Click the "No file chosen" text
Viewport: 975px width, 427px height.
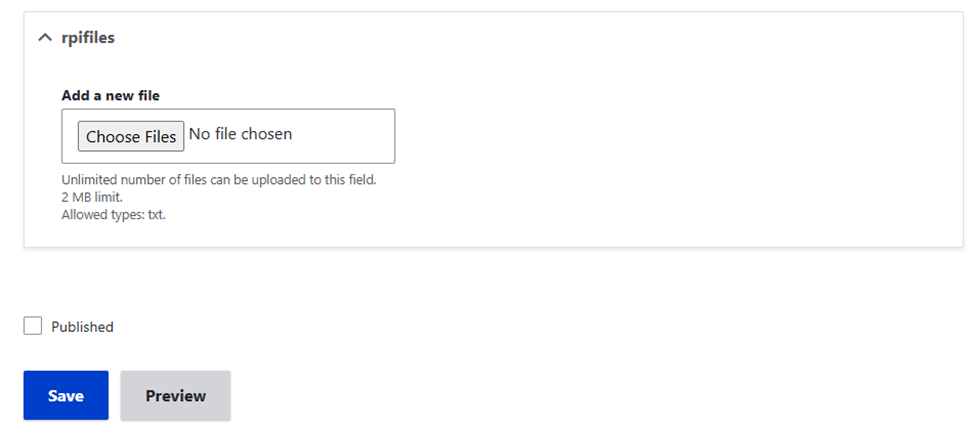240,134
